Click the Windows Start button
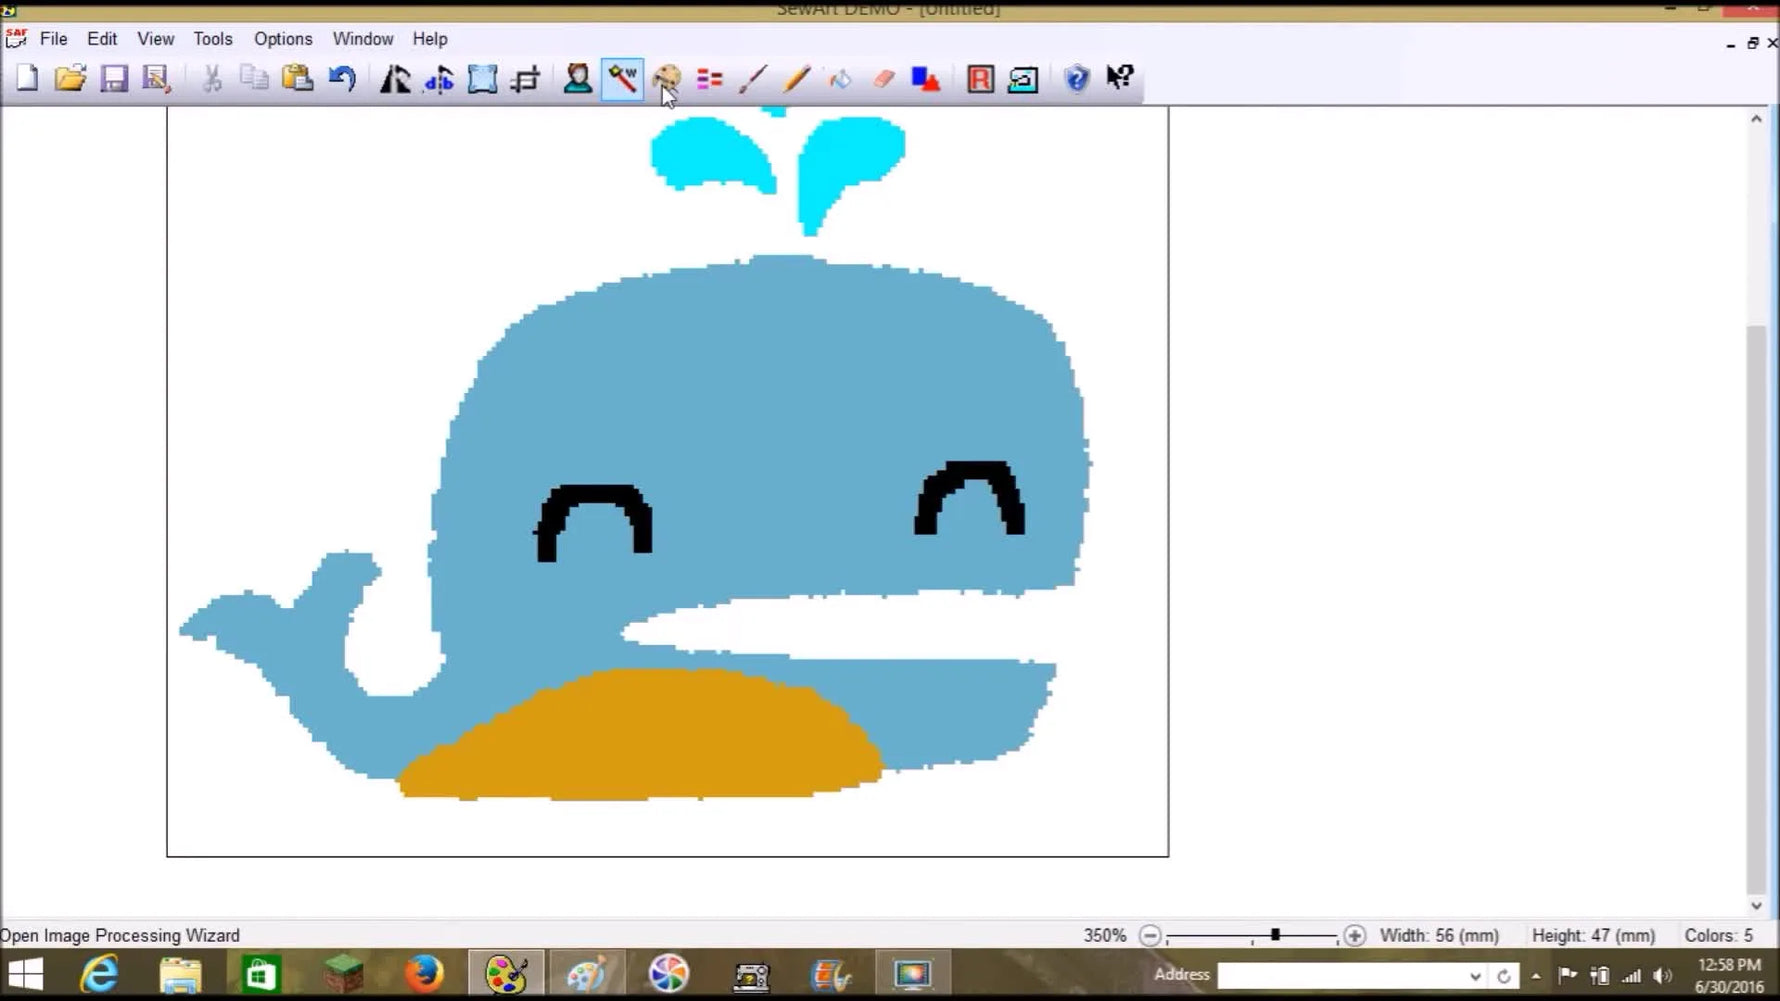 coord(26,974)
